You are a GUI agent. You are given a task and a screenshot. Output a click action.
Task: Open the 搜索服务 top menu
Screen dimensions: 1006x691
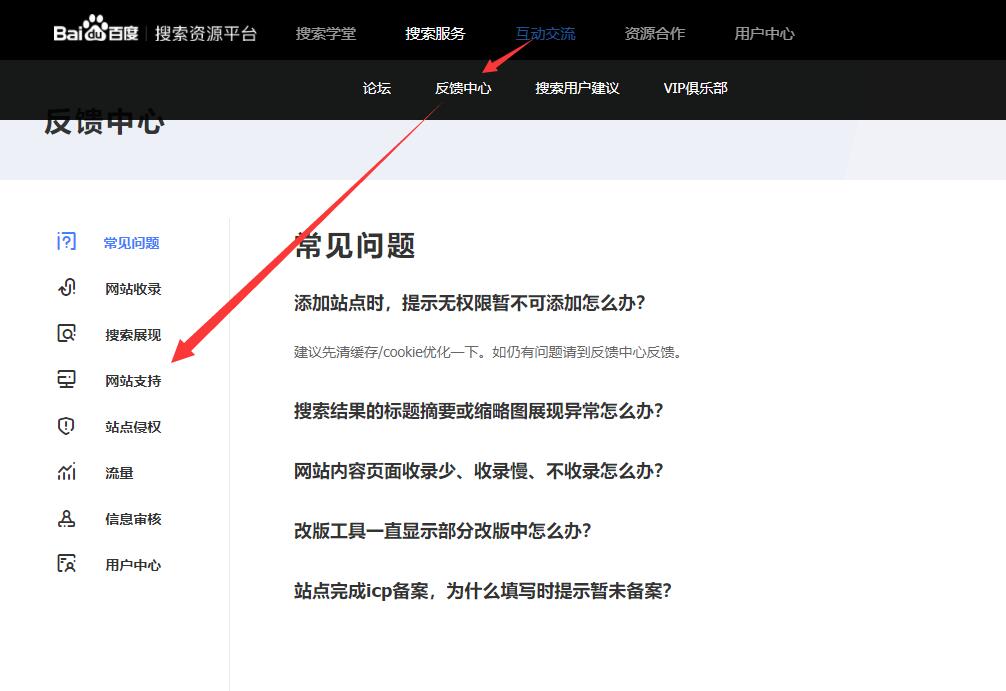coord(435,33)
